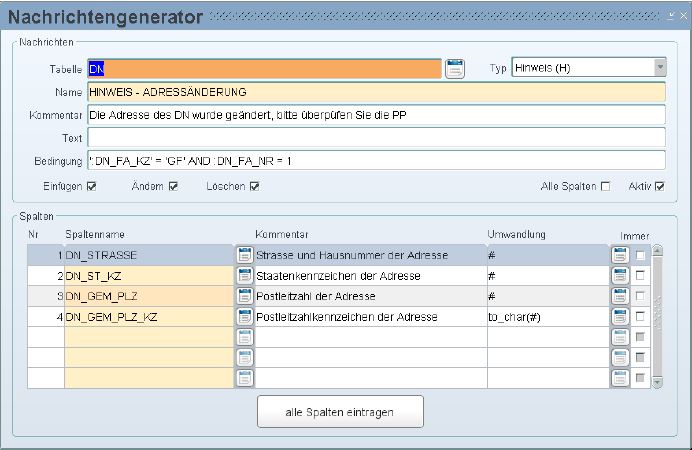Click into the Name field HINWEIS - ADRESSÄNDERUNG

pos(375,92)
